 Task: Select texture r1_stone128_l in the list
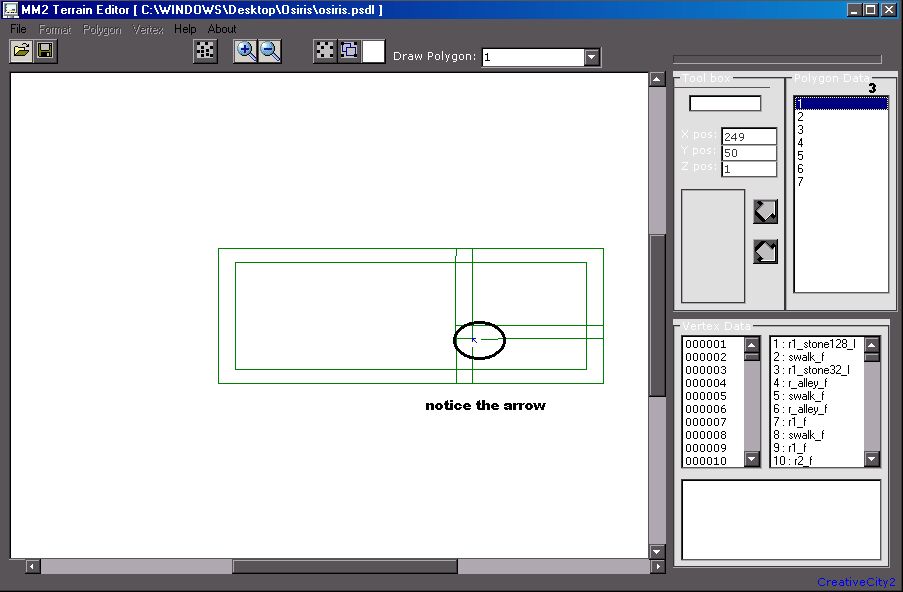(813, 344)
